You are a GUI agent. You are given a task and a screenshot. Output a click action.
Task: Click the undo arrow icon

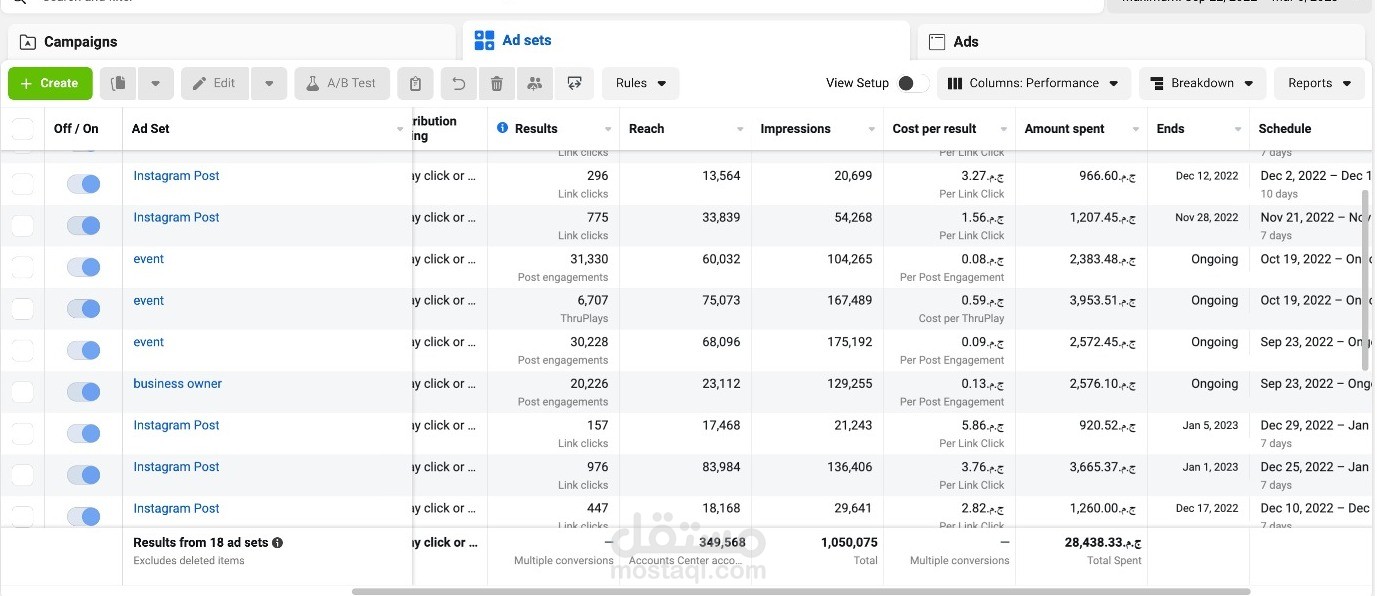tap(459, 84)
